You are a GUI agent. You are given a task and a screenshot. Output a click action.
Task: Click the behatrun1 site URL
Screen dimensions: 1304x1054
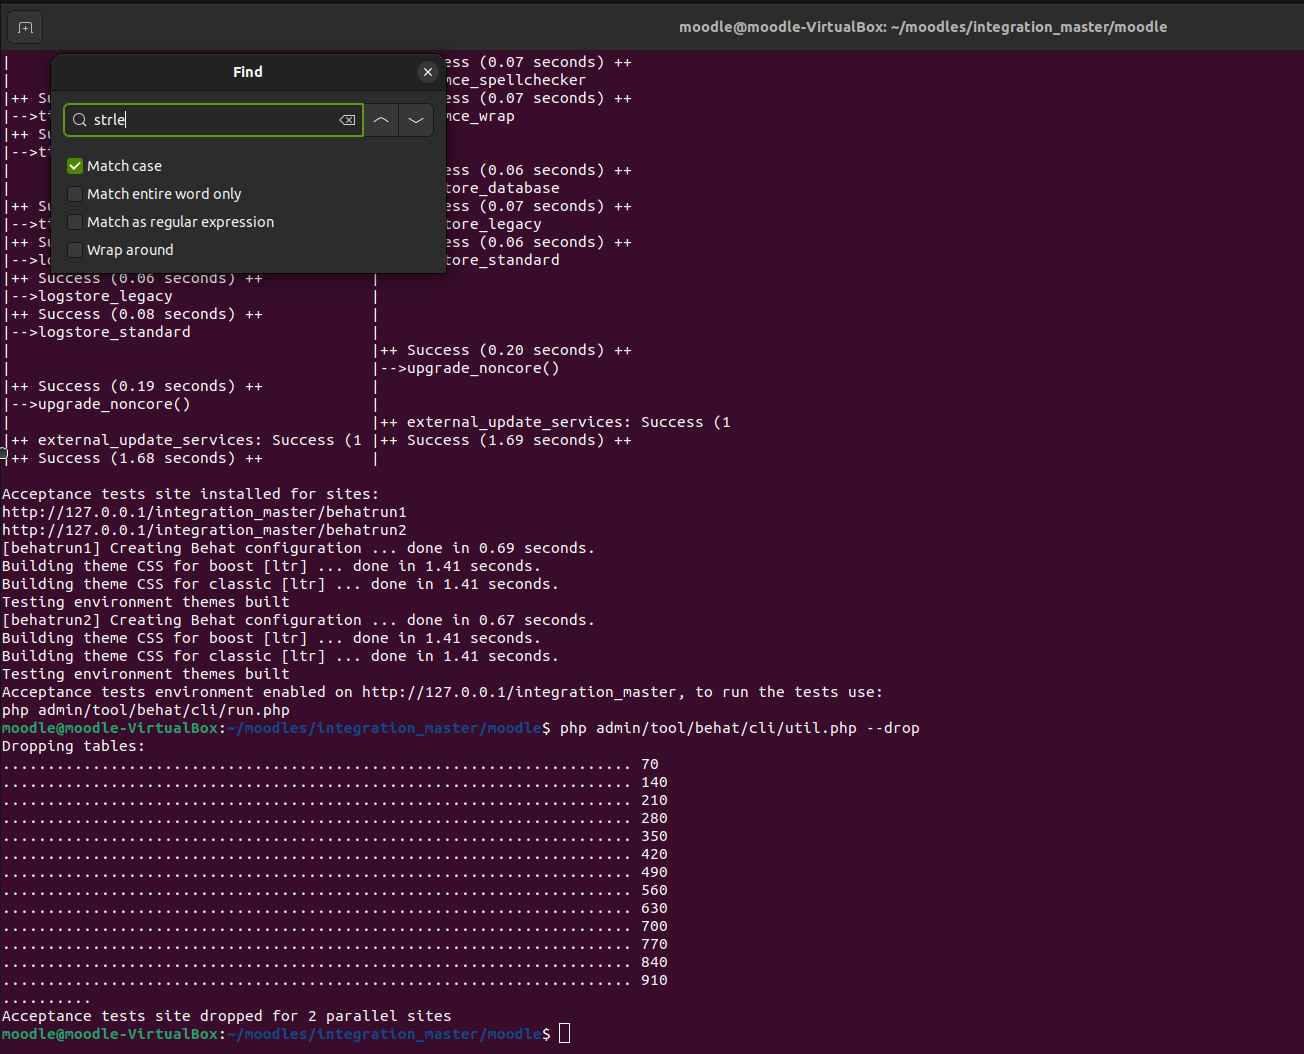coord(204,512)
